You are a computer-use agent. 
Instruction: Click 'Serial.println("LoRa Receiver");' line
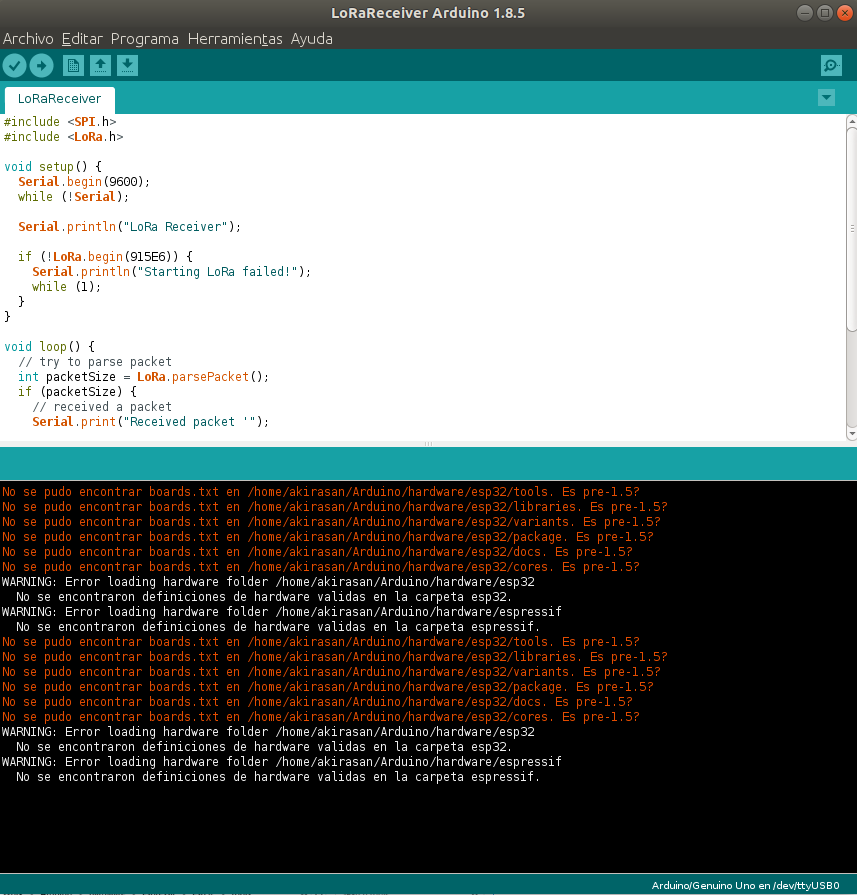[x=130, y=227]
